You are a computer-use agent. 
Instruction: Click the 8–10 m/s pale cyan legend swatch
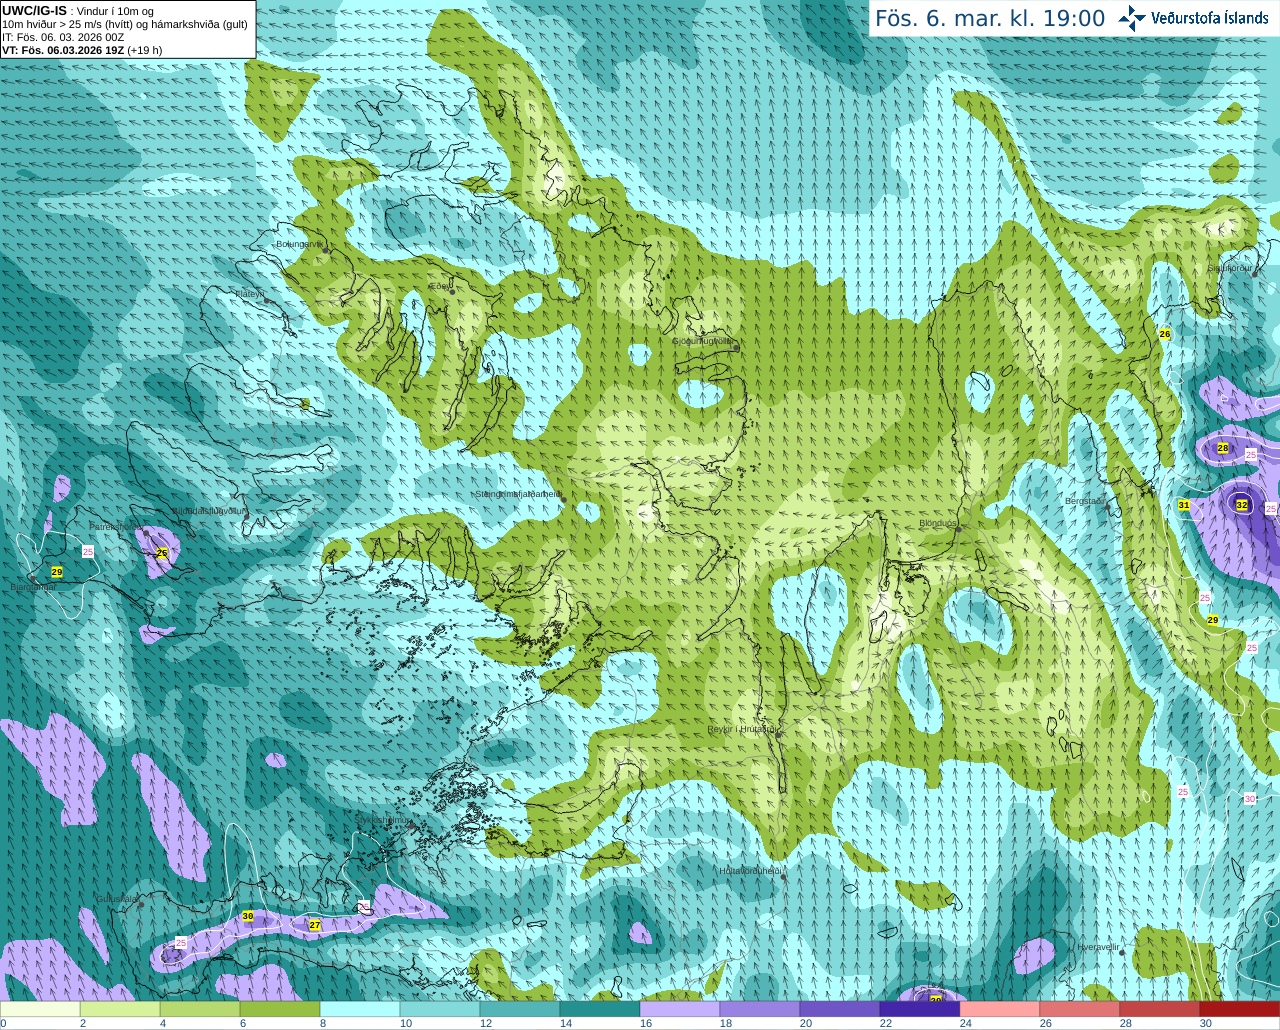click(360, 1009)
